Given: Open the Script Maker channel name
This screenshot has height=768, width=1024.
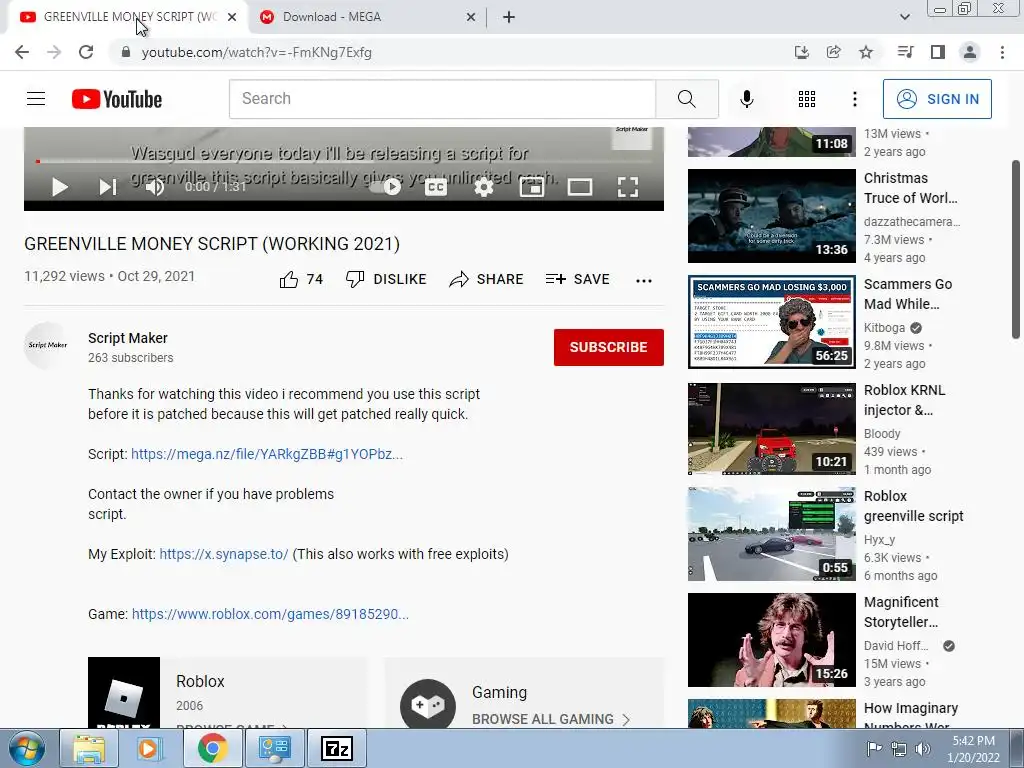Looking at the screenshot, I should tap(128, 338).
